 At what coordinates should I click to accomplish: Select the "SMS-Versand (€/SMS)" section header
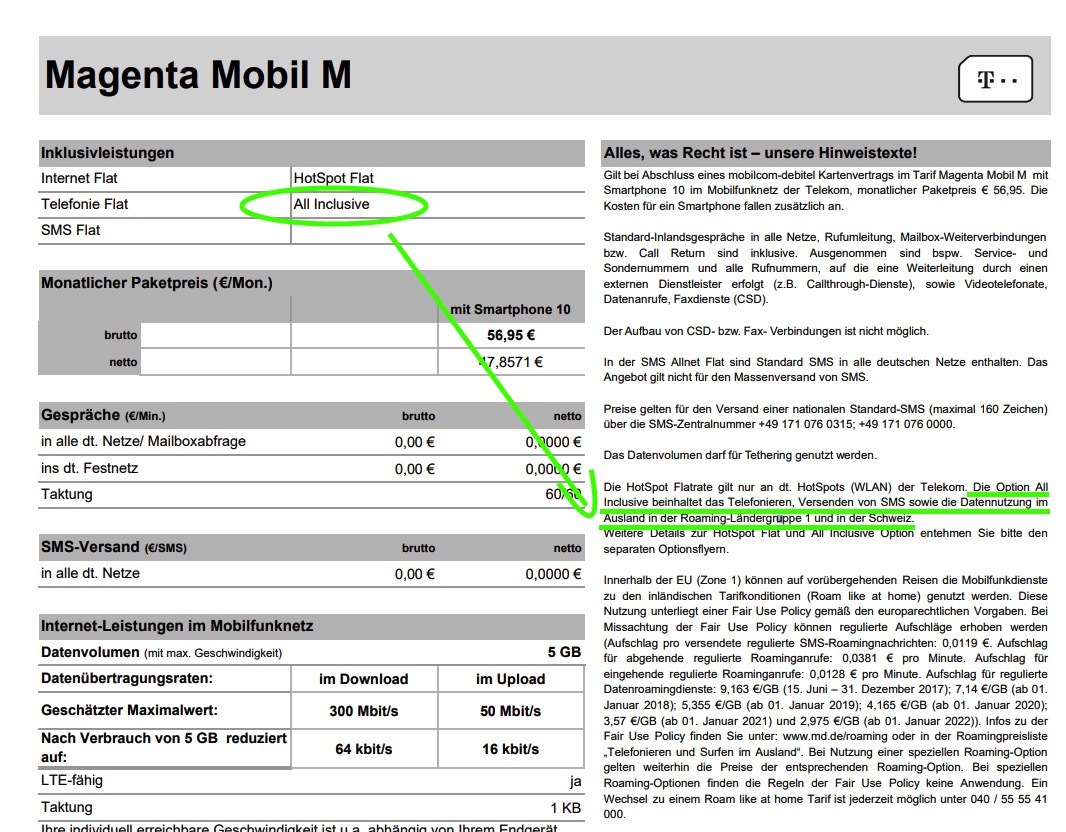(x=114, y=547)
